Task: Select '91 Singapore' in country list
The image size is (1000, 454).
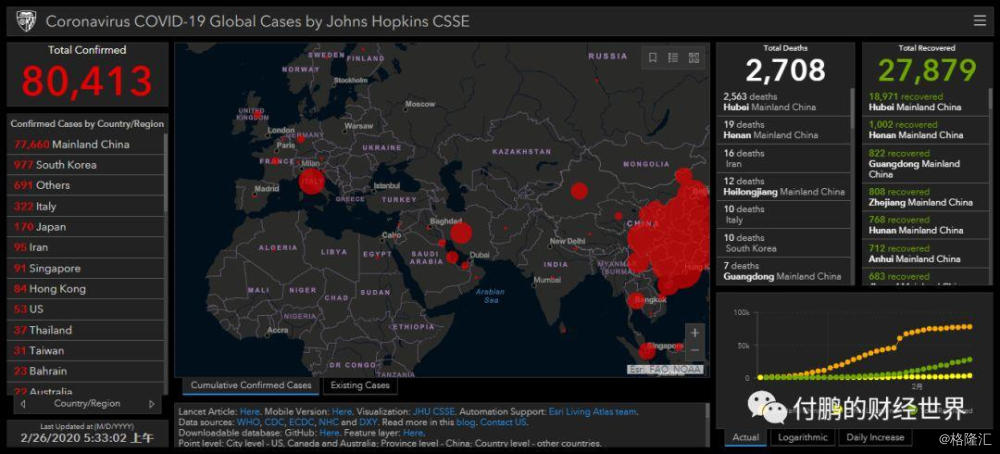Action: [x=86, y=268]
